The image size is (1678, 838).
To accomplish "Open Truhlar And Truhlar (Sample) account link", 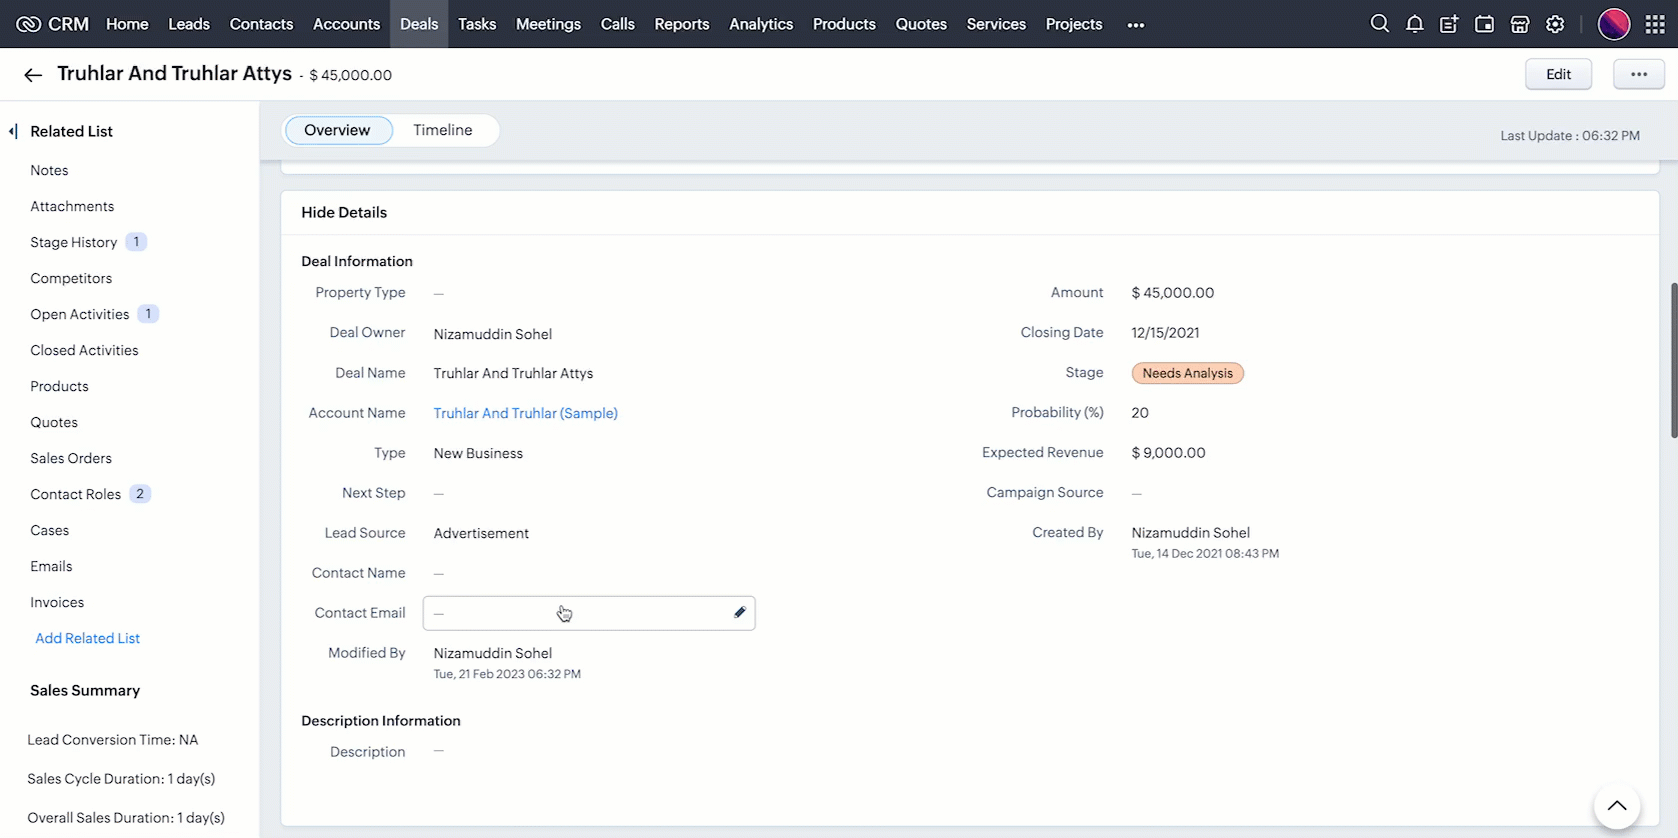I will (525, 413).
